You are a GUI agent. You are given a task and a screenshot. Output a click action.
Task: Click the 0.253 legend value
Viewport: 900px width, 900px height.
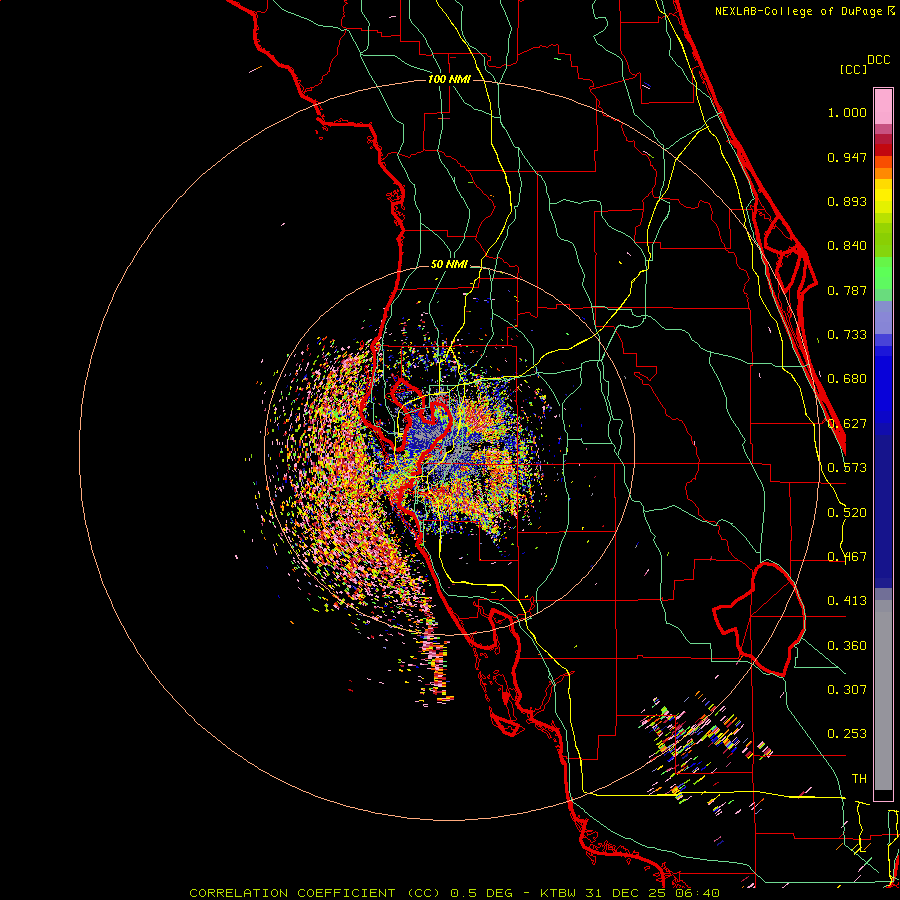point(847,734)
